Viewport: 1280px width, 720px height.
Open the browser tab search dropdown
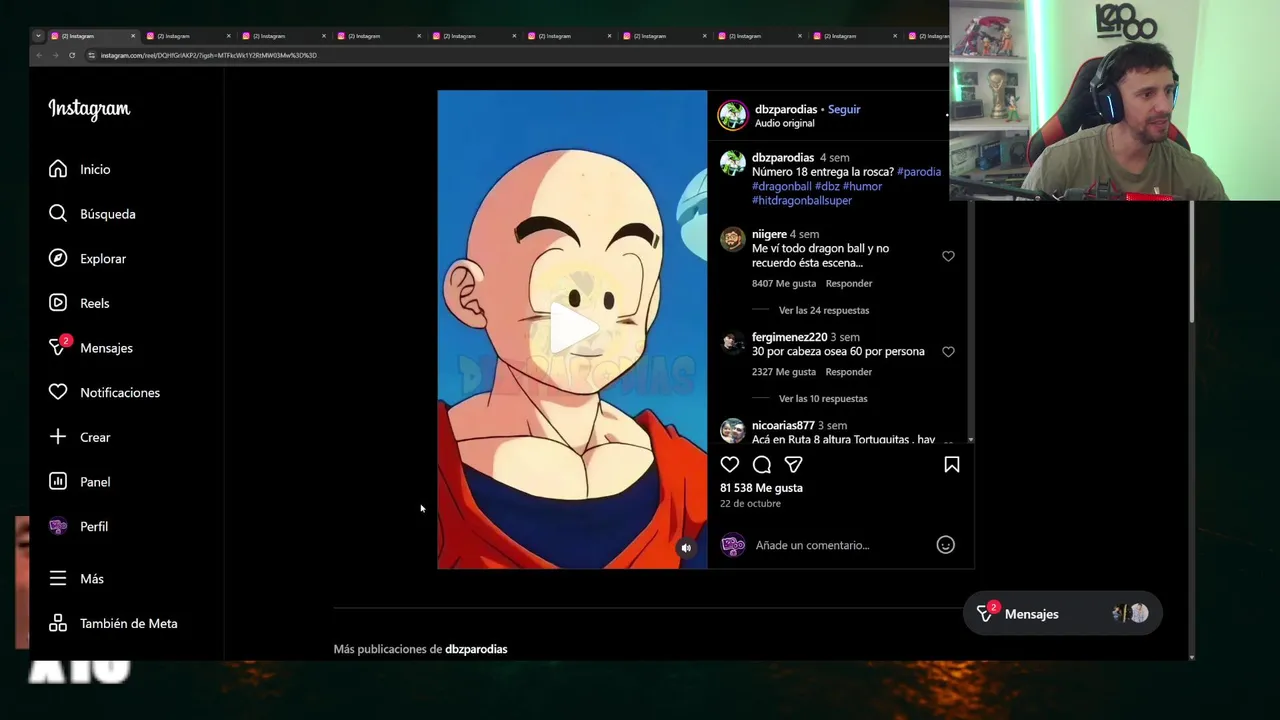(x=38, y=36)
